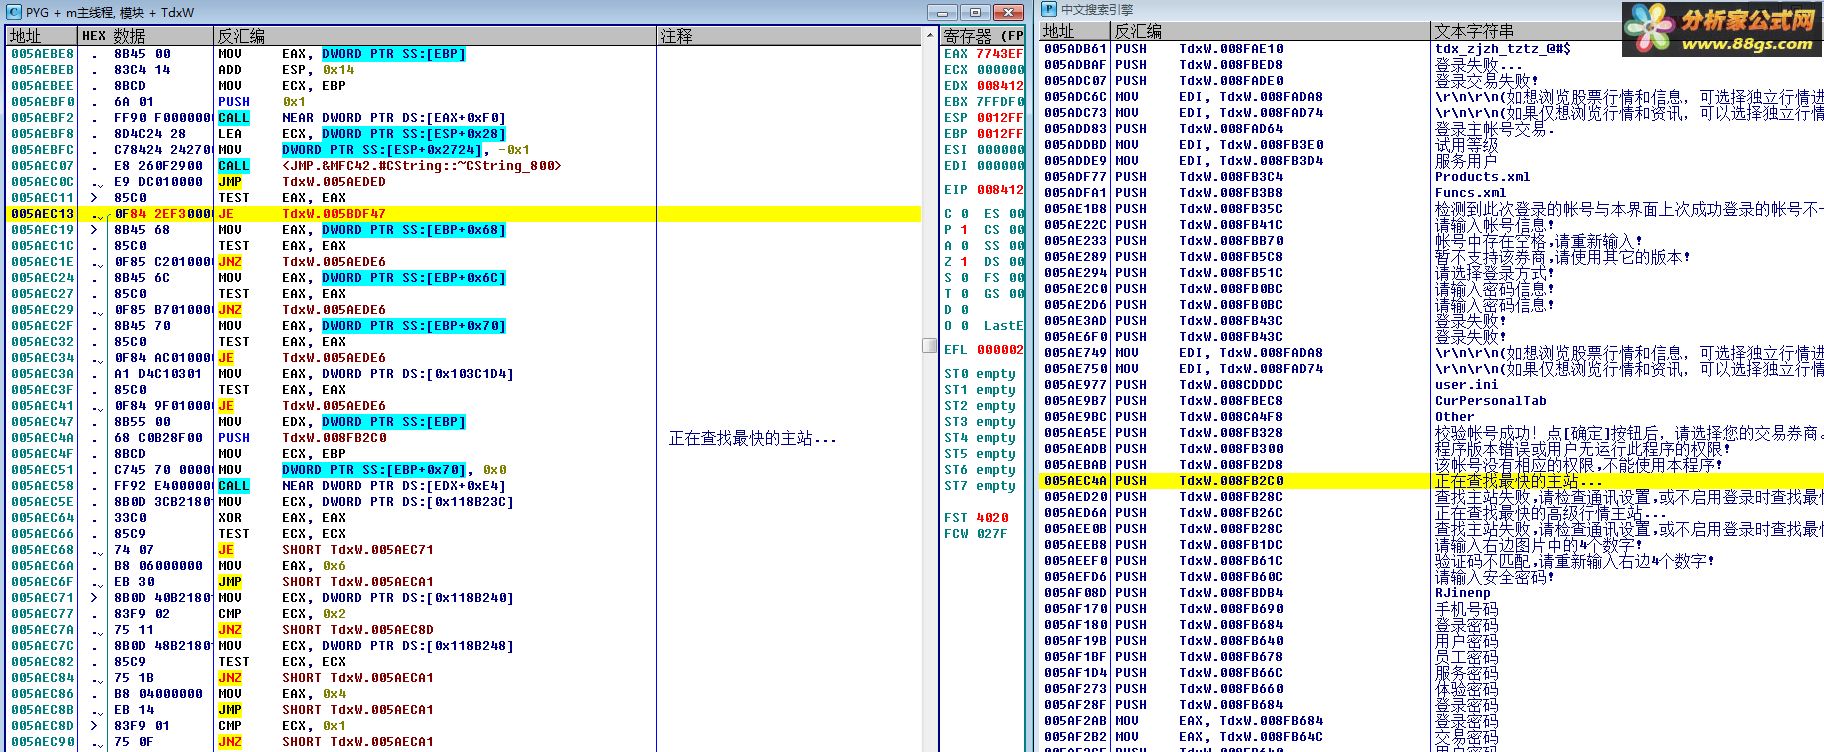Select the PUSH TdxW.008FB2C0 line at 005AEC4A
The image size is (1824, 752).
coord(464,438)
